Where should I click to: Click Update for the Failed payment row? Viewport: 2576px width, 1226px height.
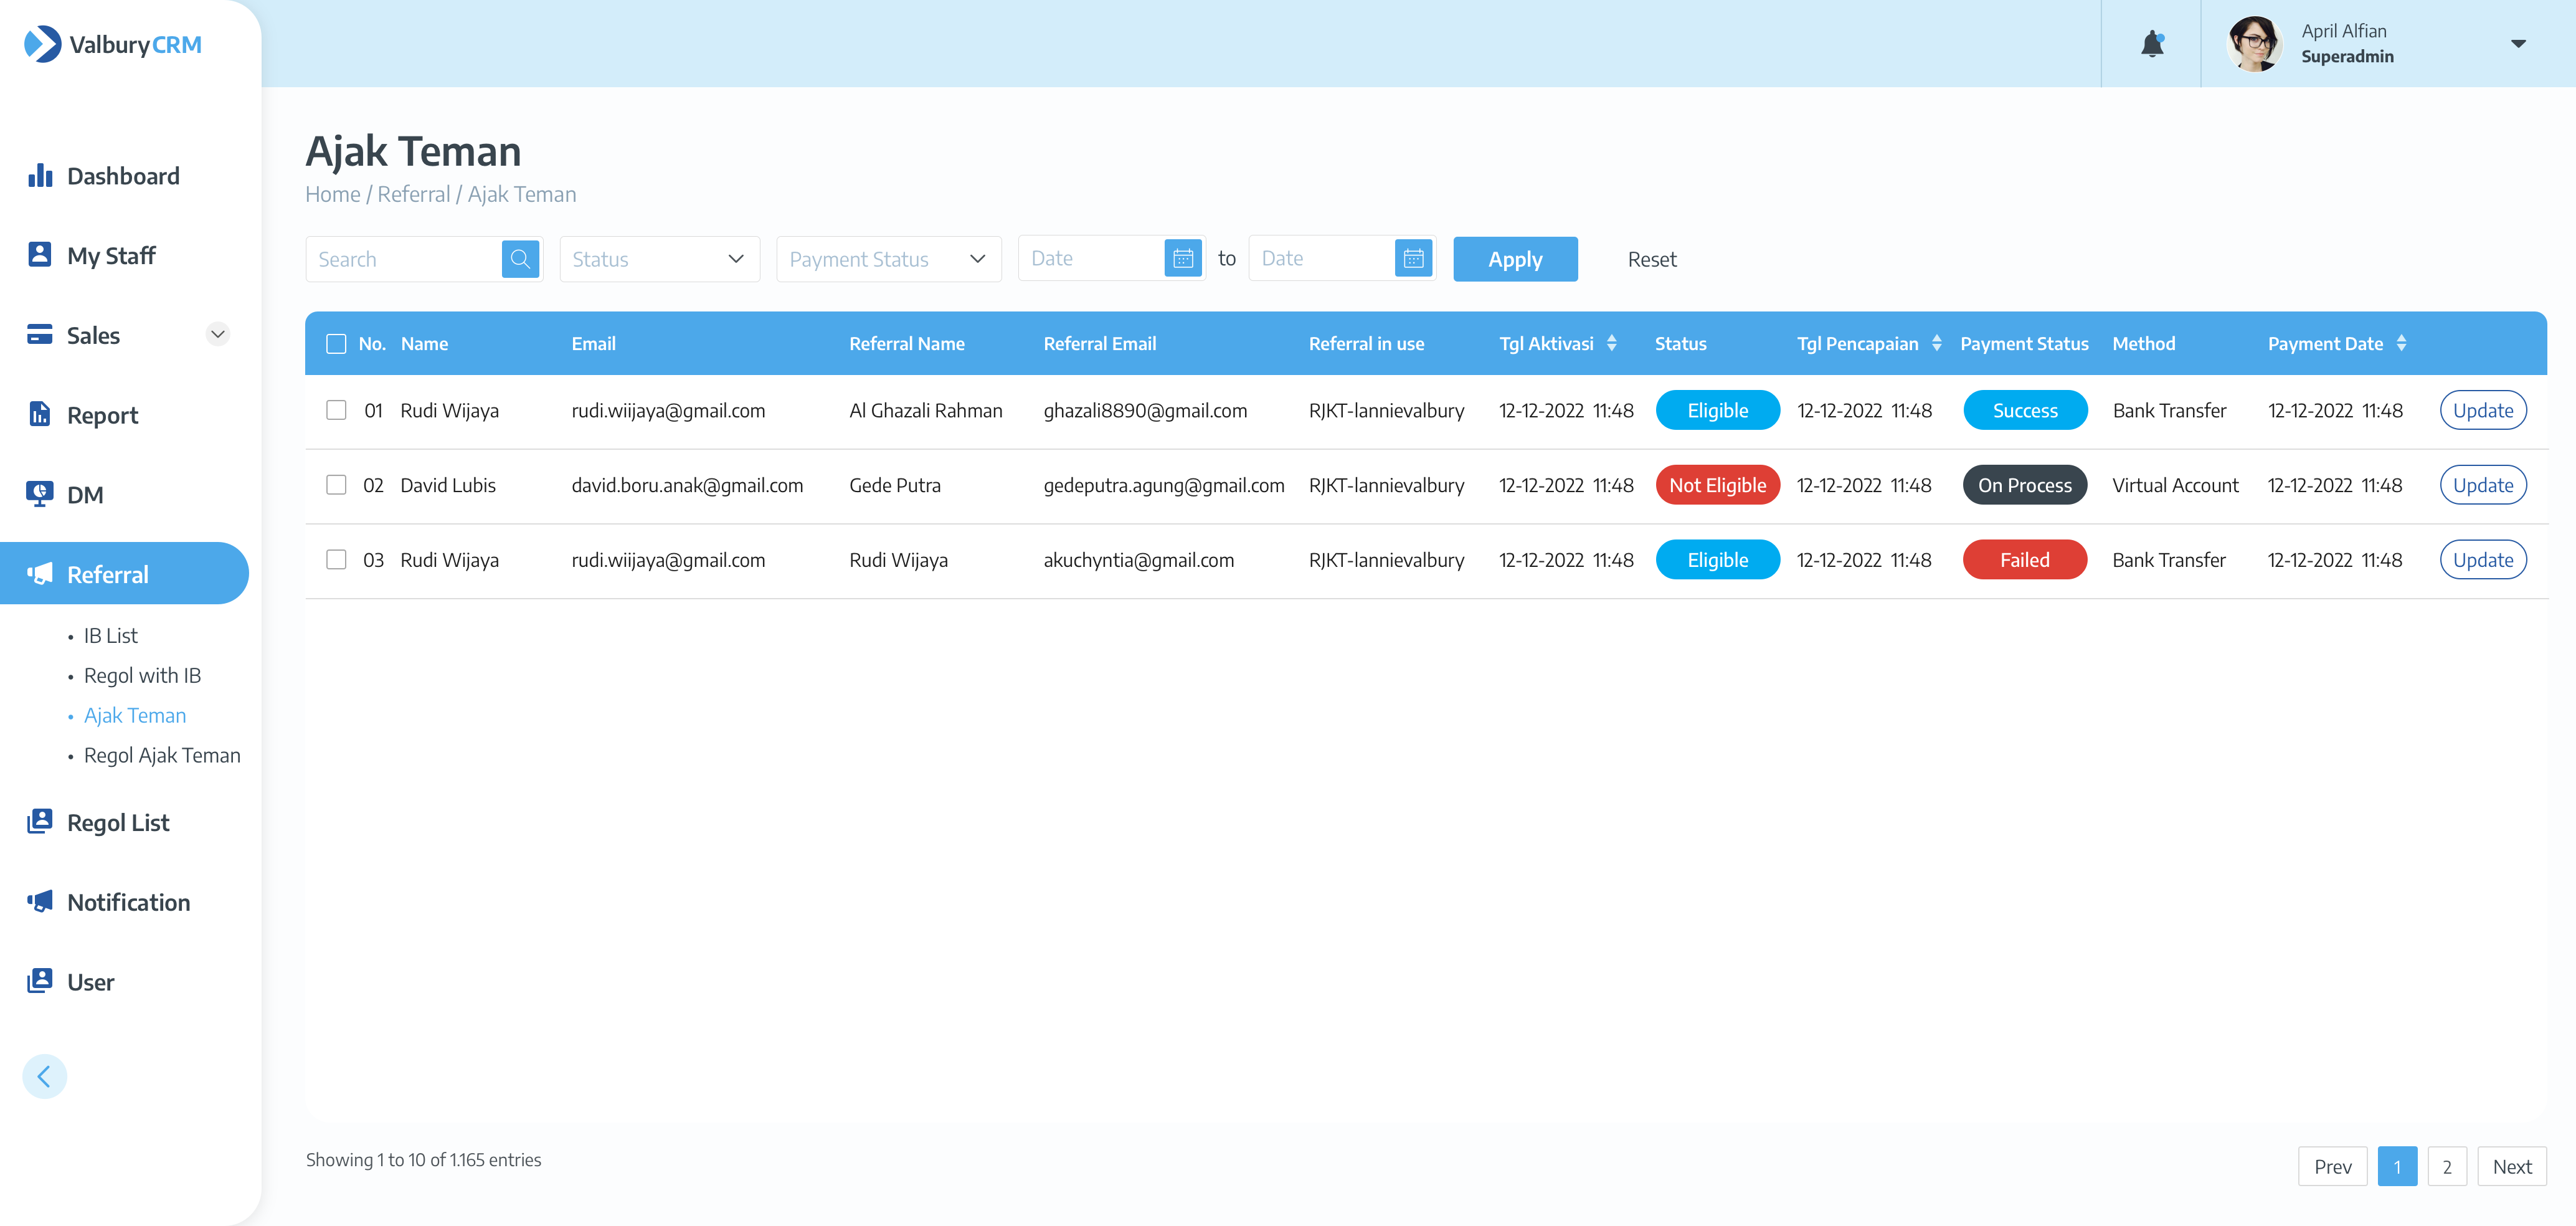click(x=2482, y=560)
